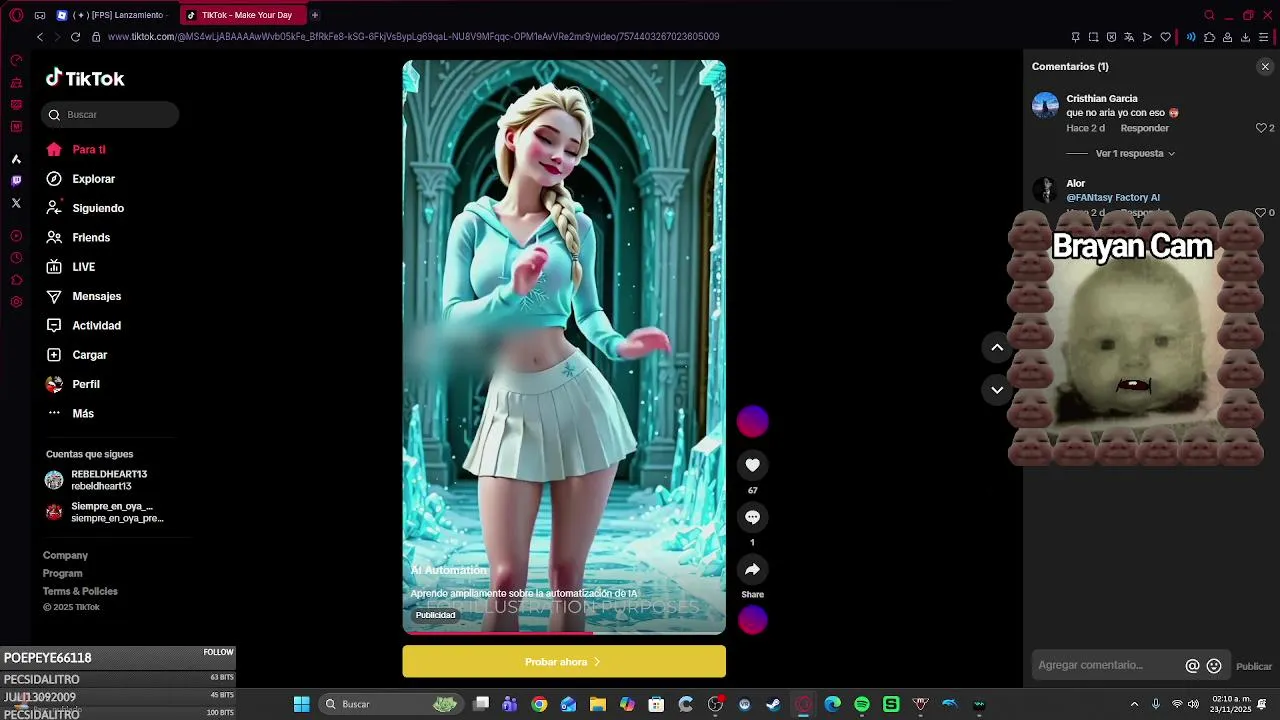Viewport: 1280px width, 720px height.
Task: Open Perfil page
Action: (72, 384)
